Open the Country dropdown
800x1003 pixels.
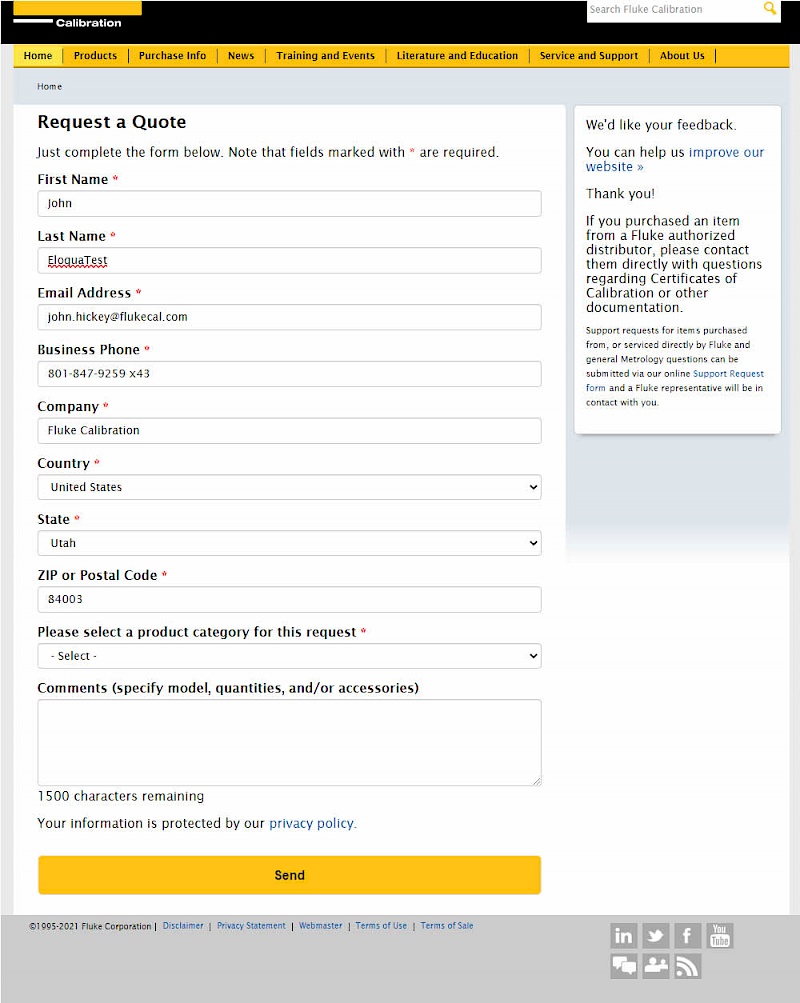(x=289, y=487)
